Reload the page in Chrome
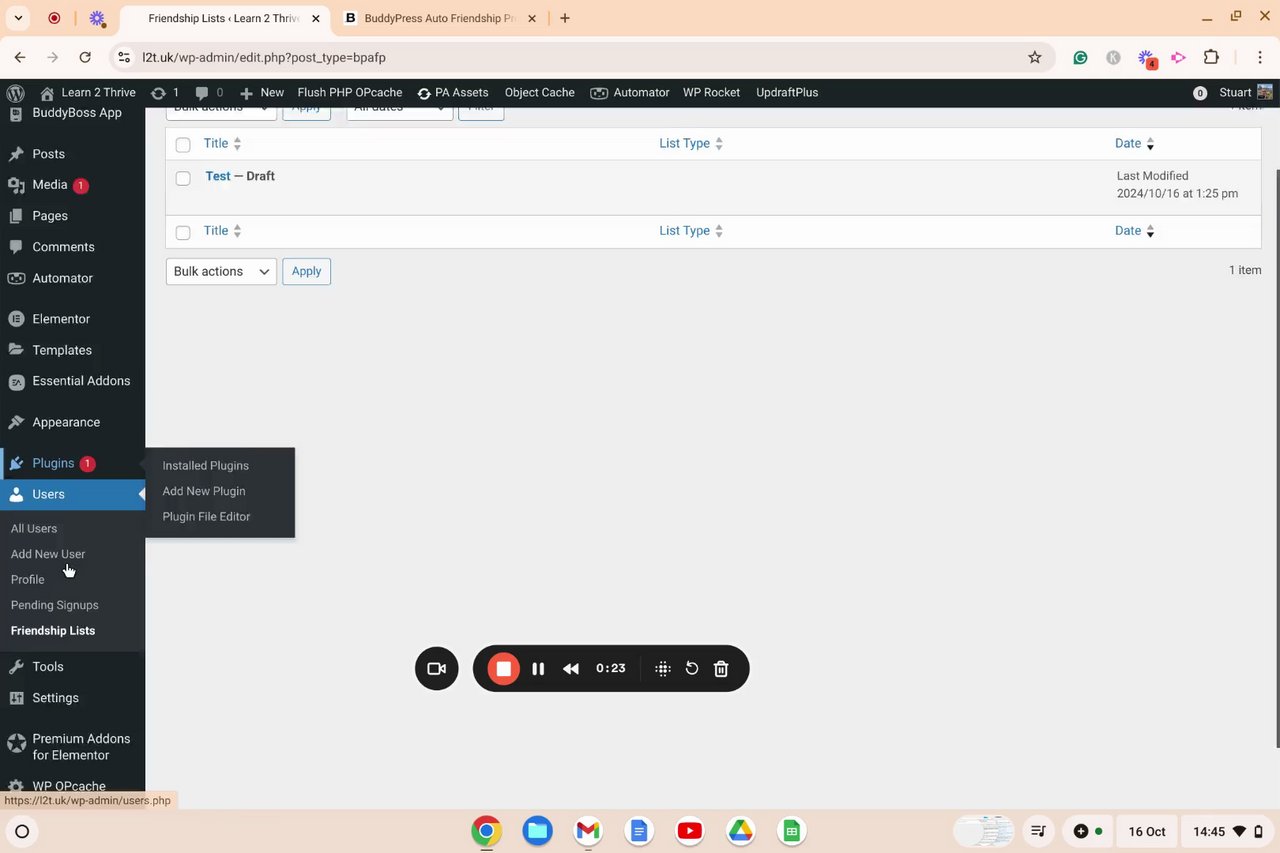The height and width of the screenshot is (853, 1280). pyautogui.click(x=85, y=57)
